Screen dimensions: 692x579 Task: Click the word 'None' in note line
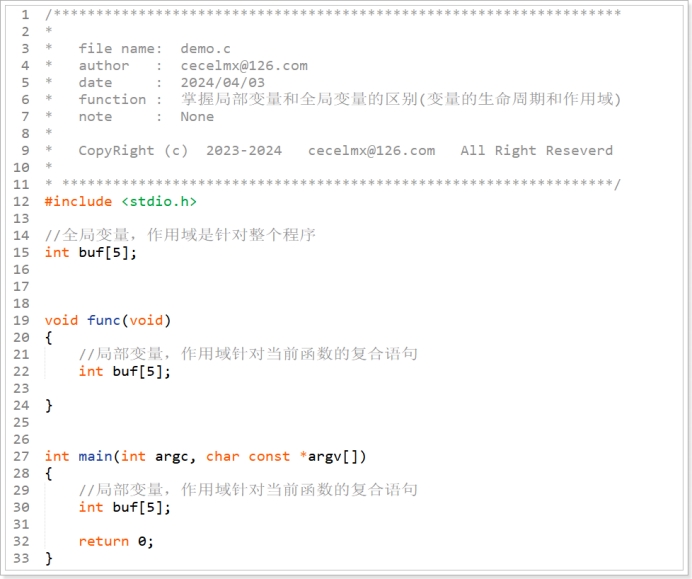click(197, 117)
